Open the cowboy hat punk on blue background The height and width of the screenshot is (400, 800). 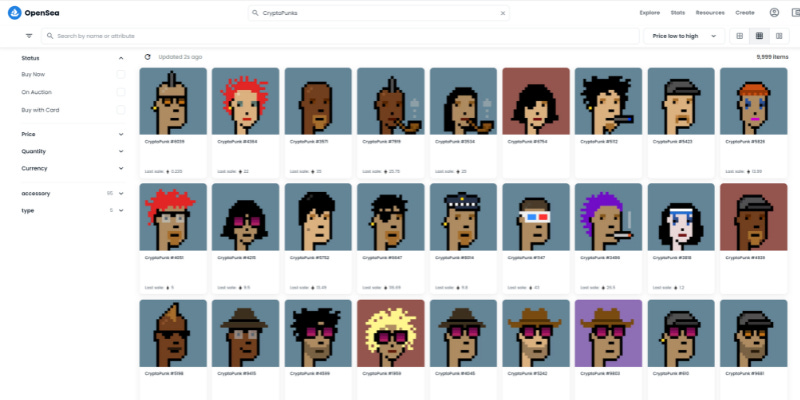[536, 333]
